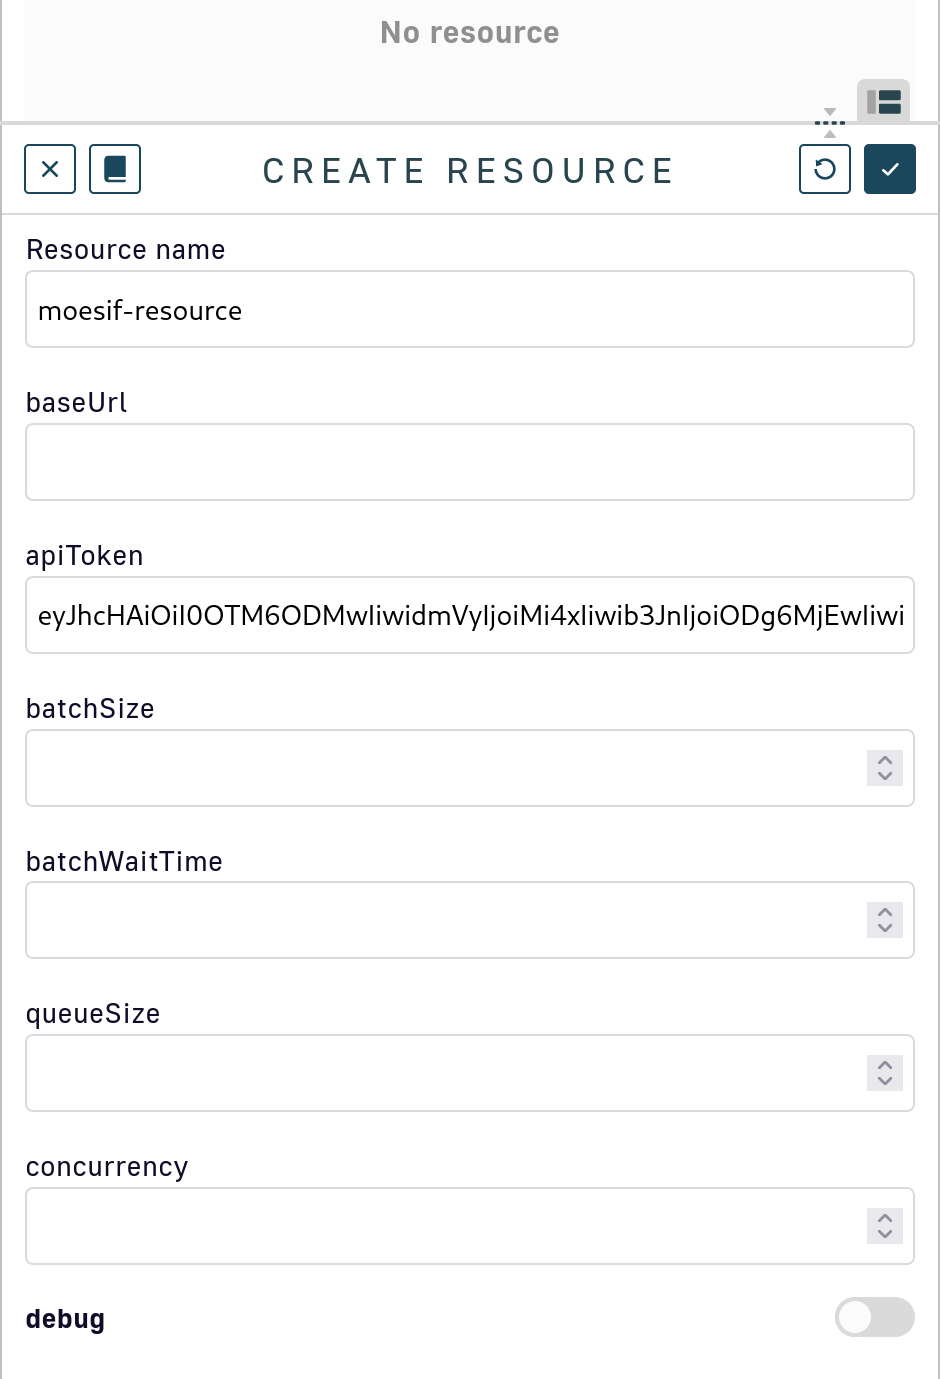
Task: Click the "batchWaitTime" label
Action: pyautogui.click(x=124, y=862)
